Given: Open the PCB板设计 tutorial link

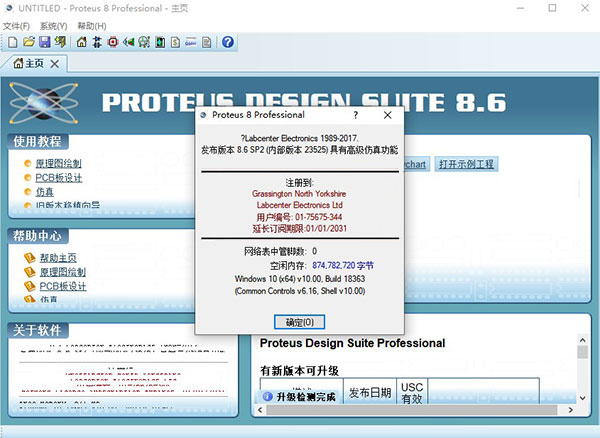Looking at the screenshot, I should point(59,178).
